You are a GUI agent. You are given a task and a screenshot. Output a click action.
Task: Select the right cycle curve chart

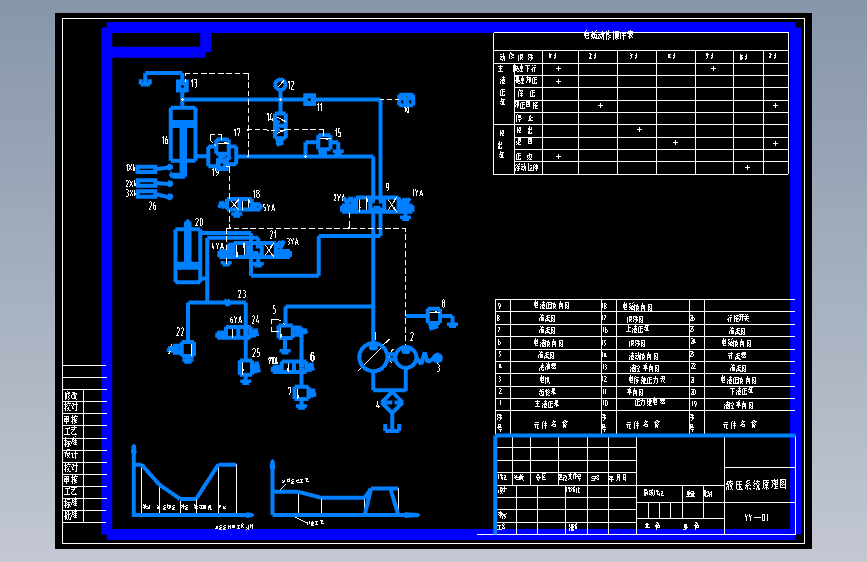[345, 490]
